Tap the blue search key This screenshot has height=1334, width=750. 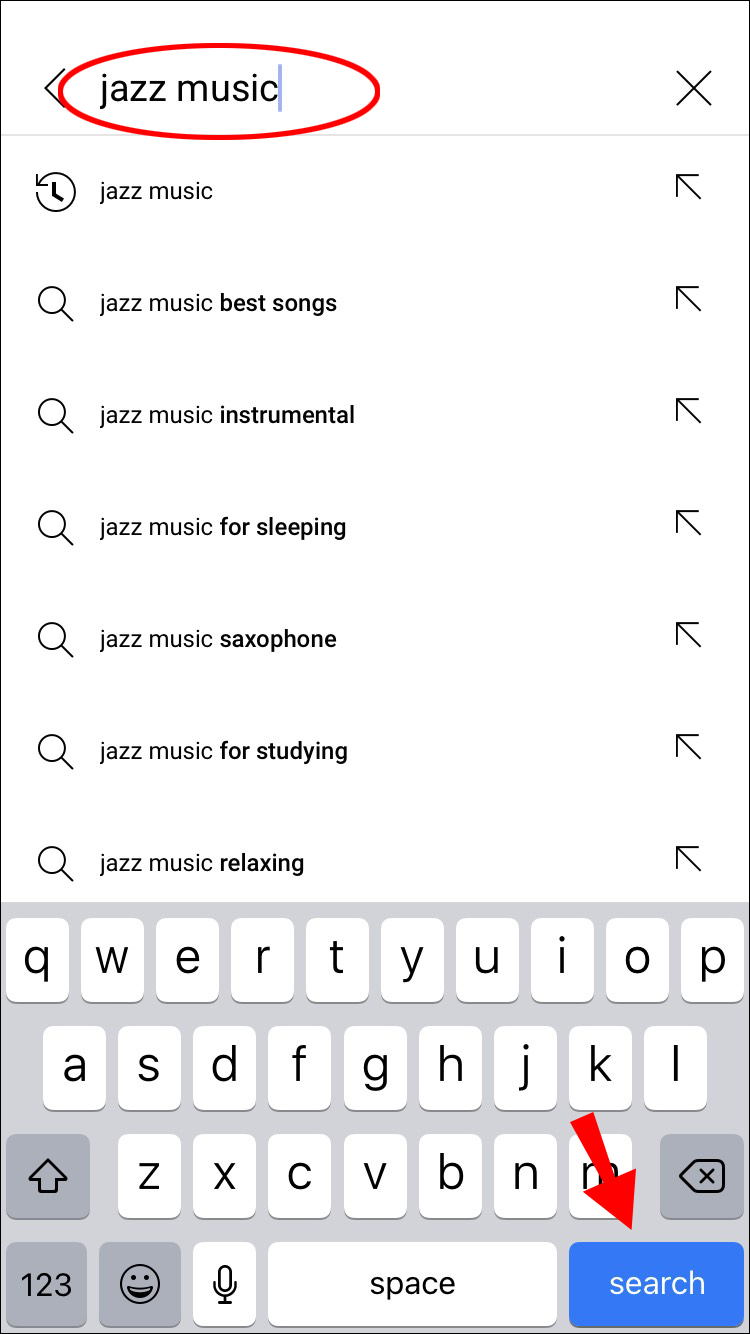[x=657, y=1284]
